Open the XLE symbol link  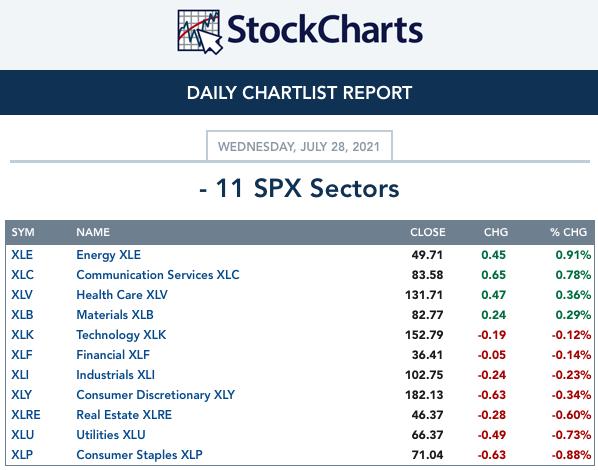[22, 255]
